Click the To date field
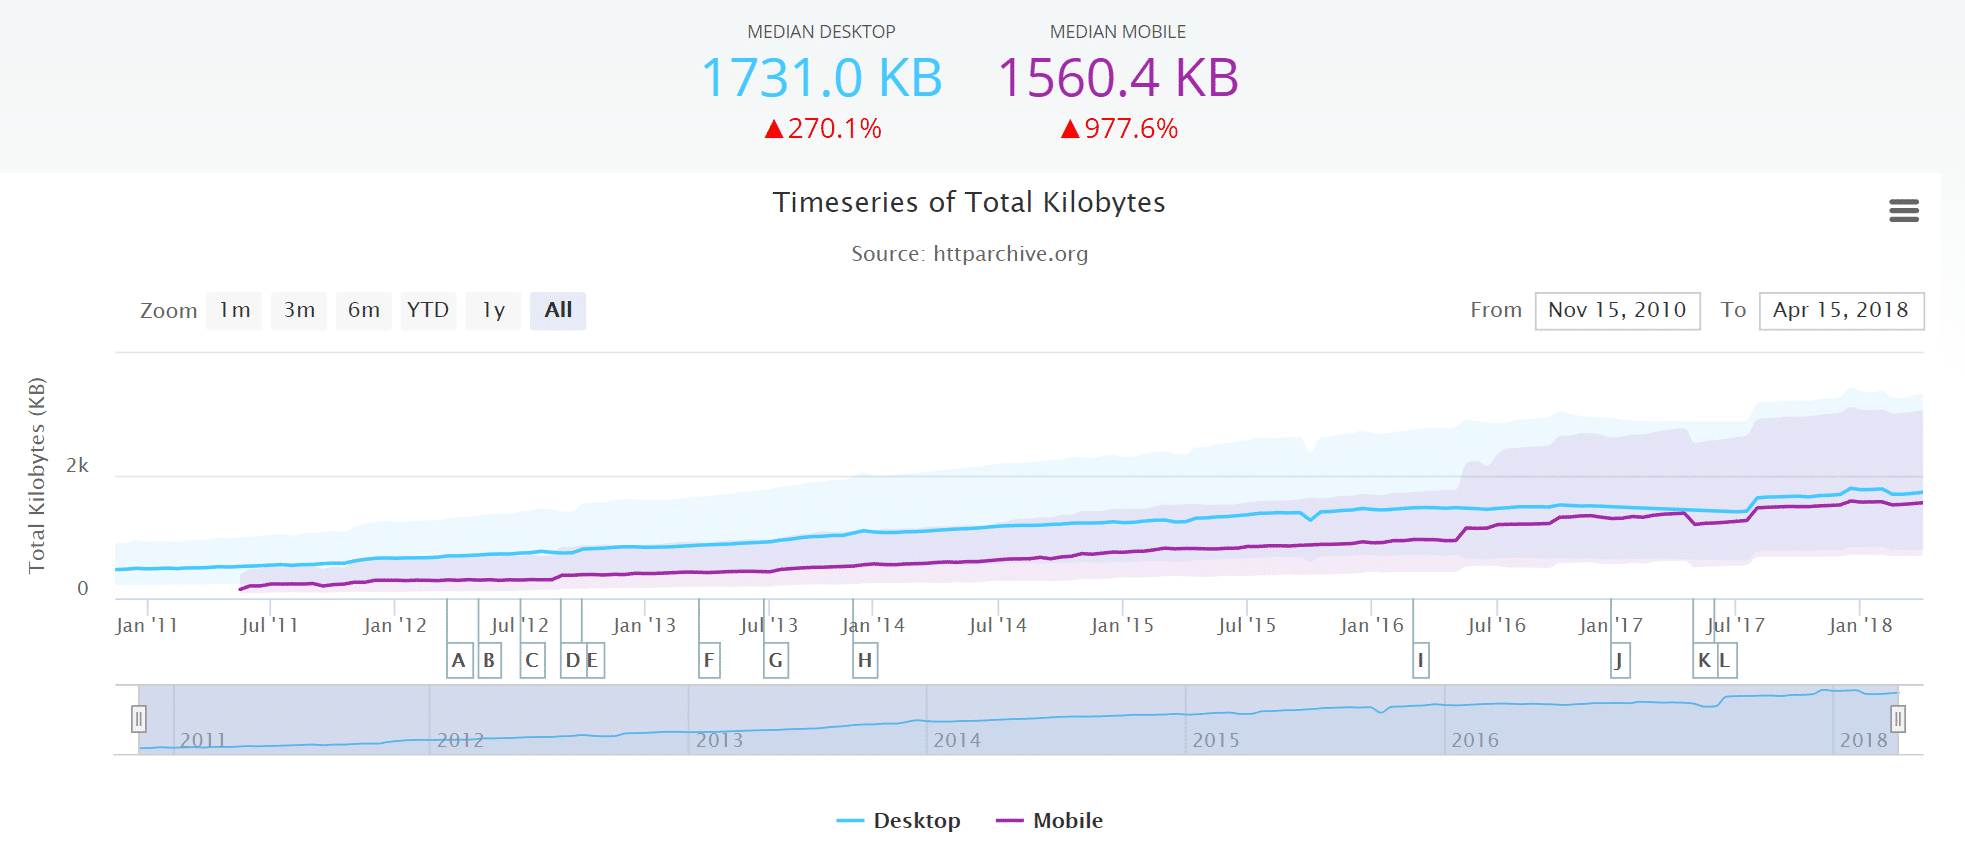1965x850 pixels. [1840, 310]
